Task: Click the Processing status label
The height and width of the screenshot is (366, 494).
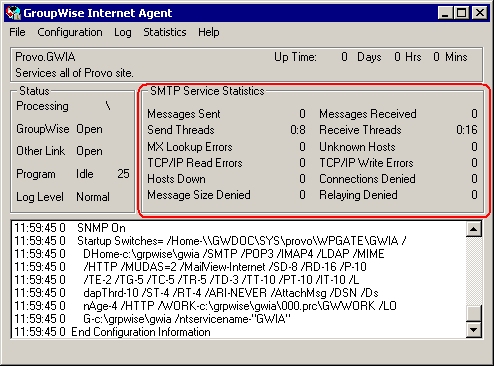Action: (42, 106)
